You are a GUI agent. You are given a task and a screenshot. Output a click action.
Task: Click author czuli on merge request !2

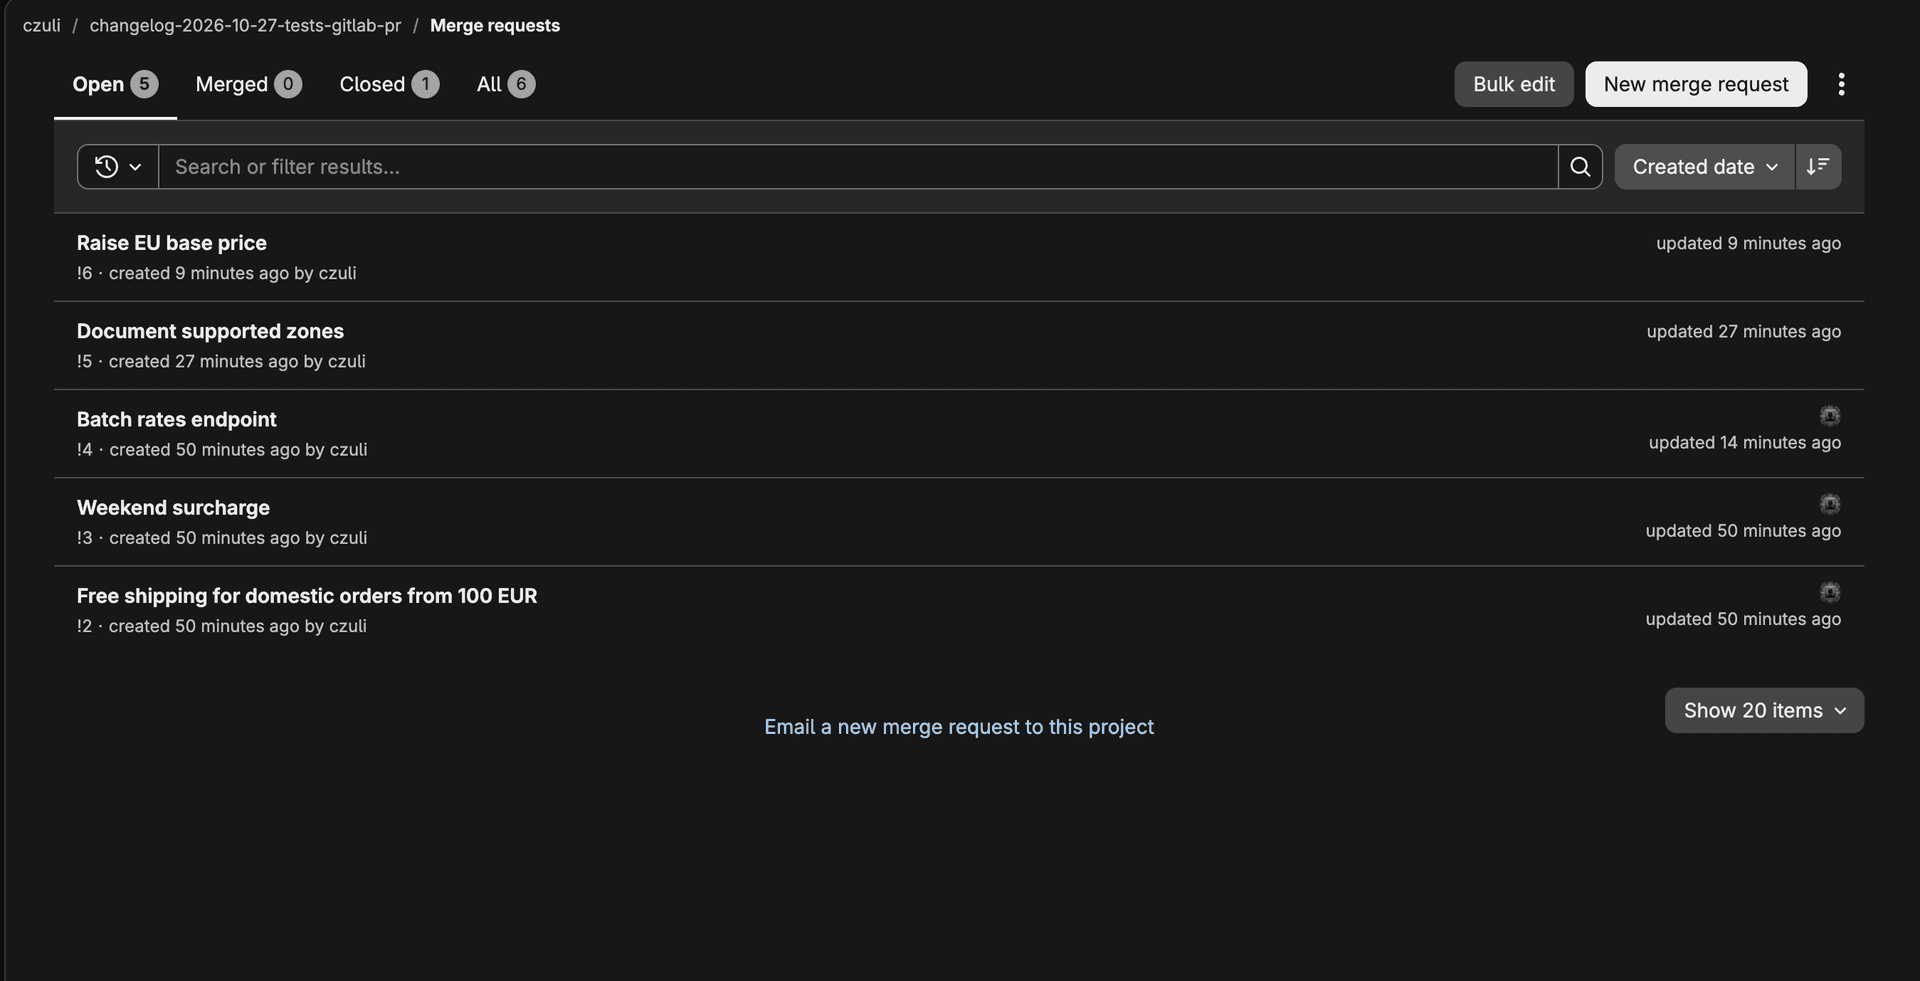[348, 626]
